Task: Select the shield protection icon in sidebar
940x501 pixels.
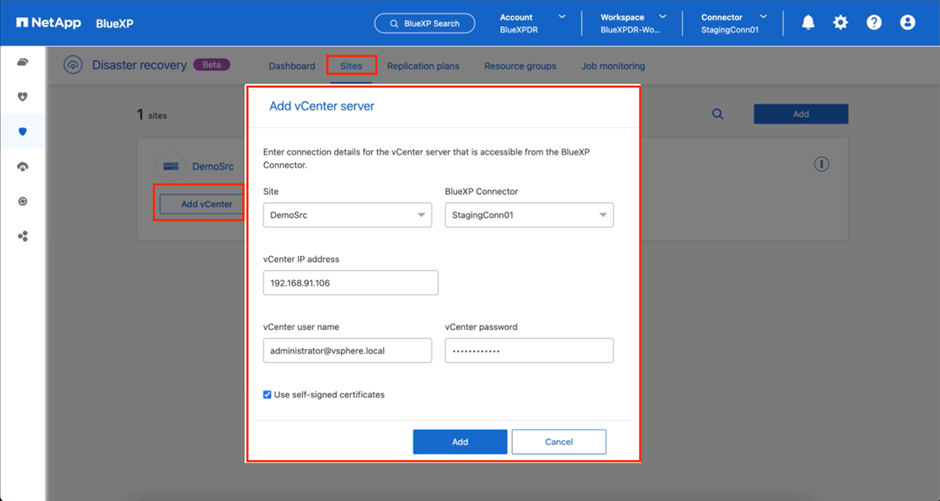Action: click(23, 132)
